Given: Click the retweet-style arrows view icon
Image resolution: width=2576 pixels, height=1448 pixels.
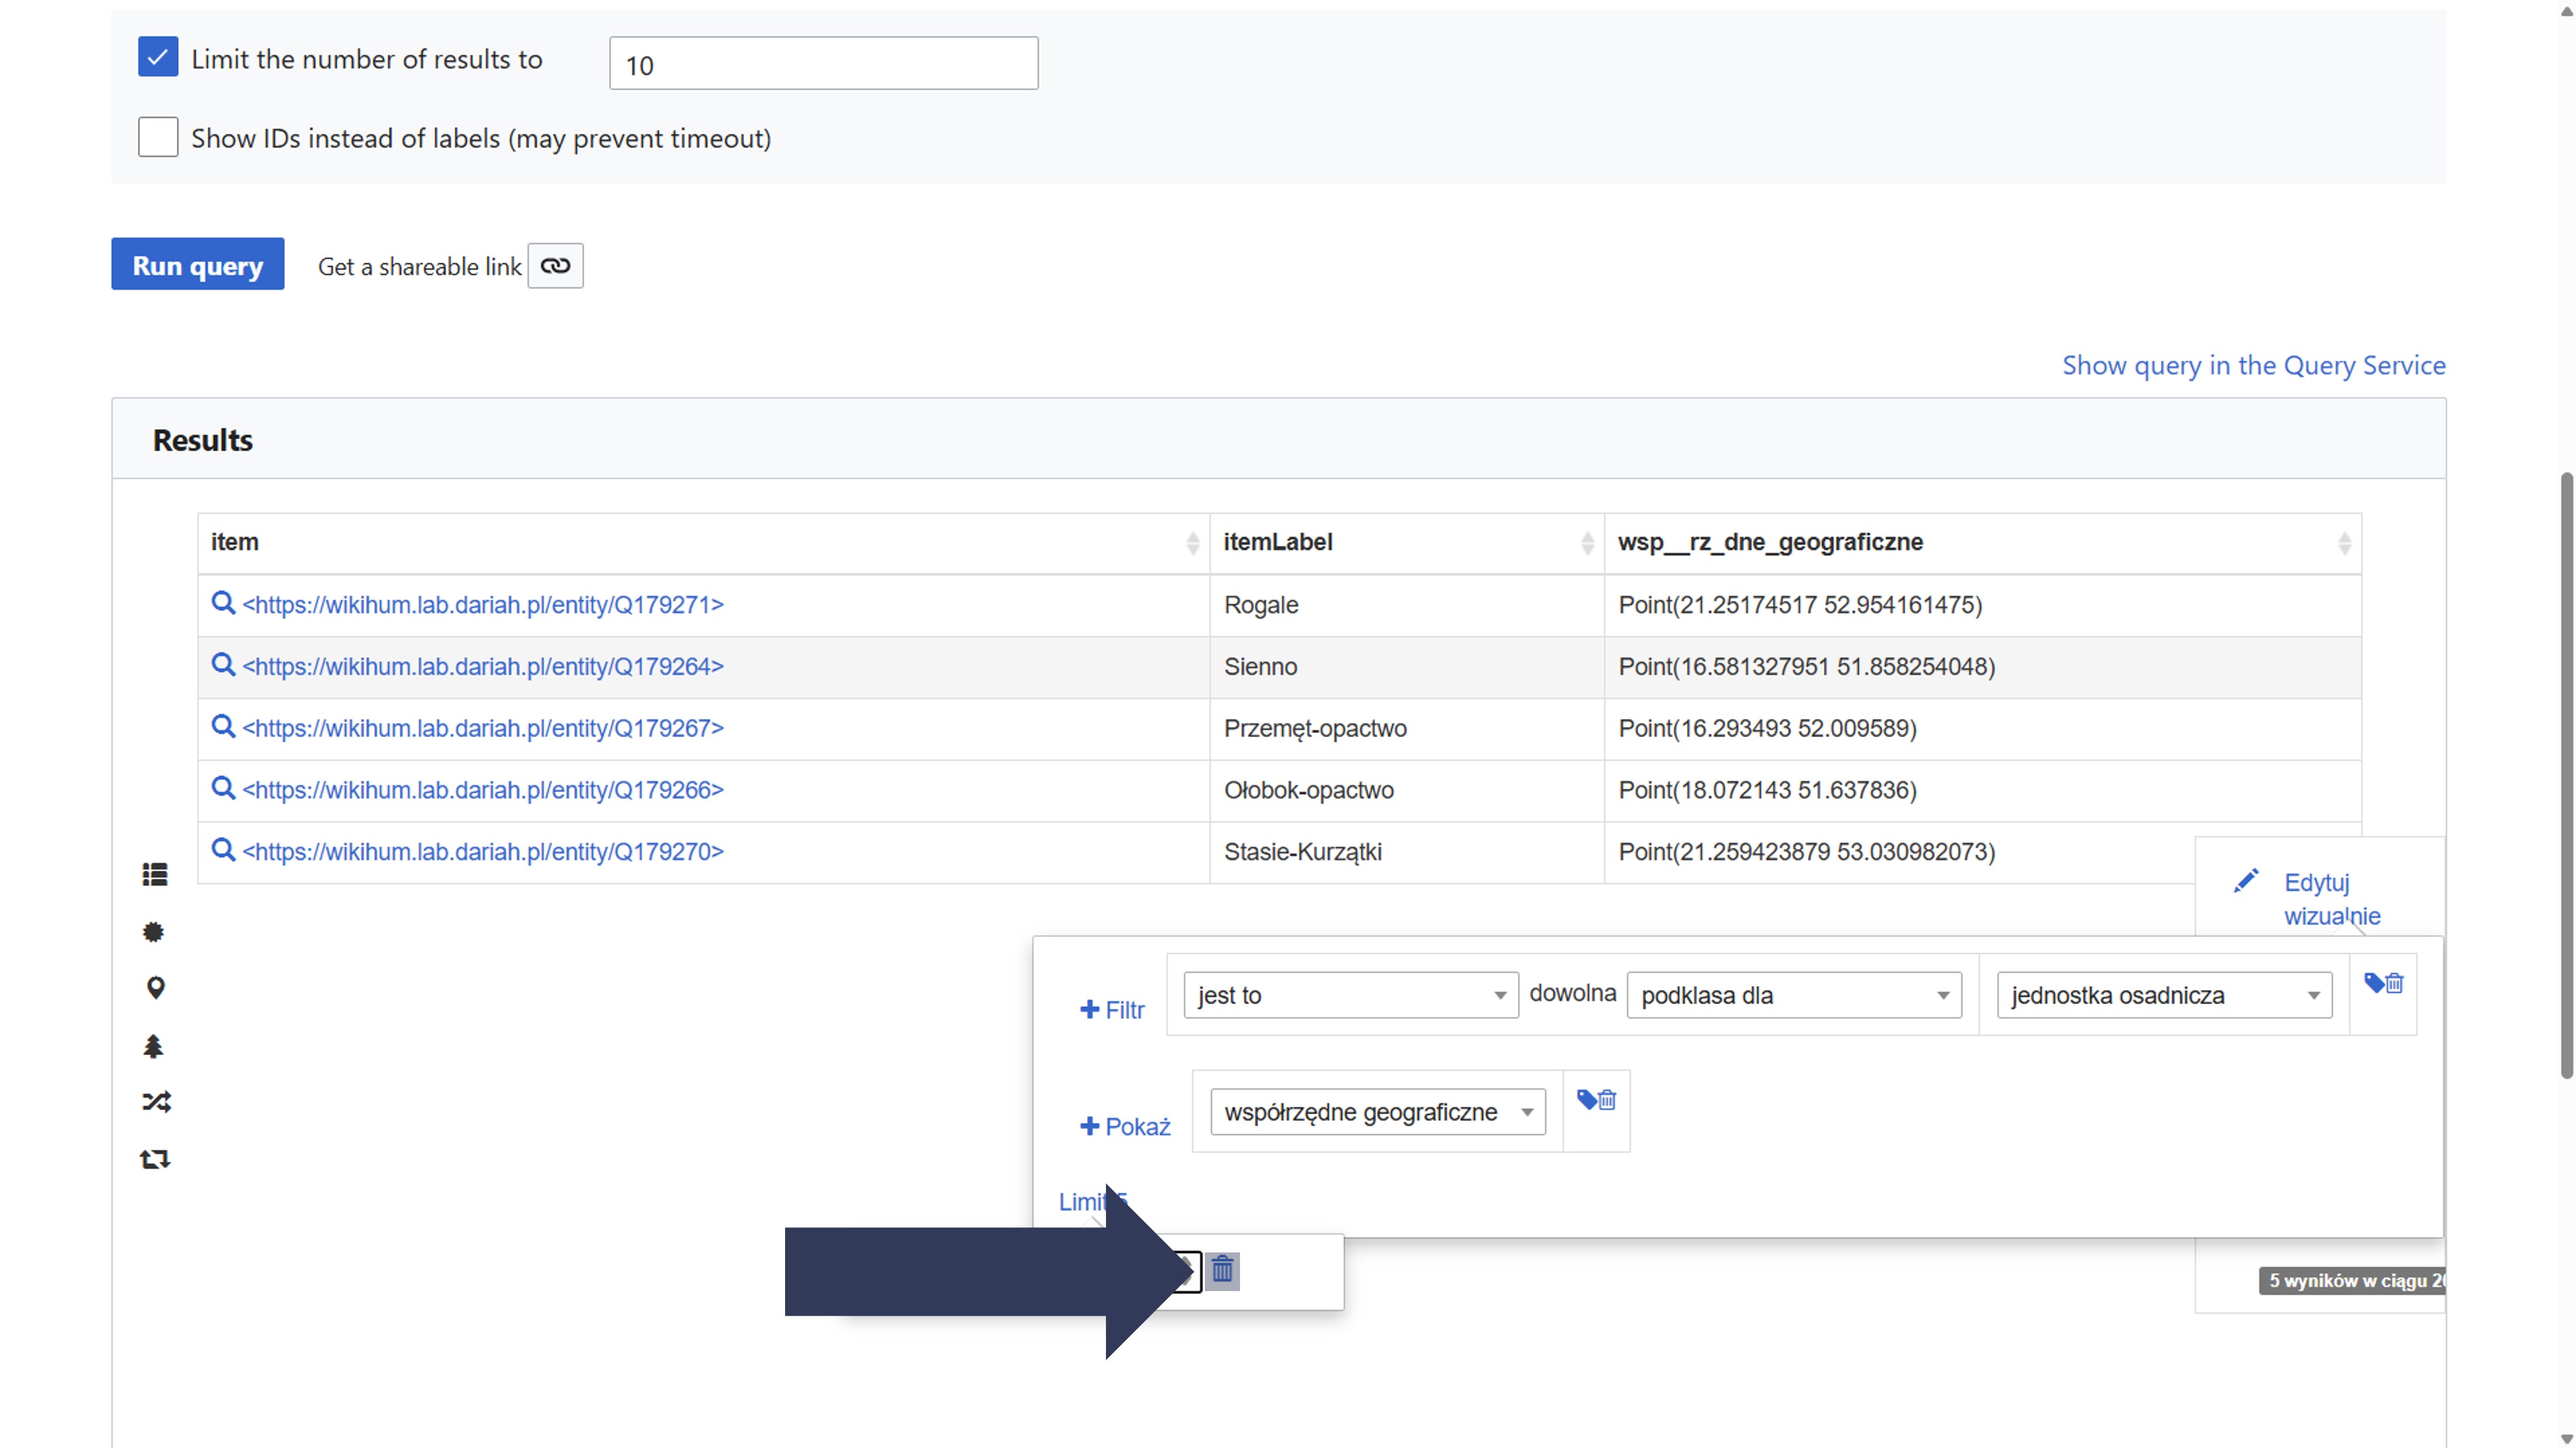Looking at the screenshot, I should pyautogui.click(x=155, y=1159).
